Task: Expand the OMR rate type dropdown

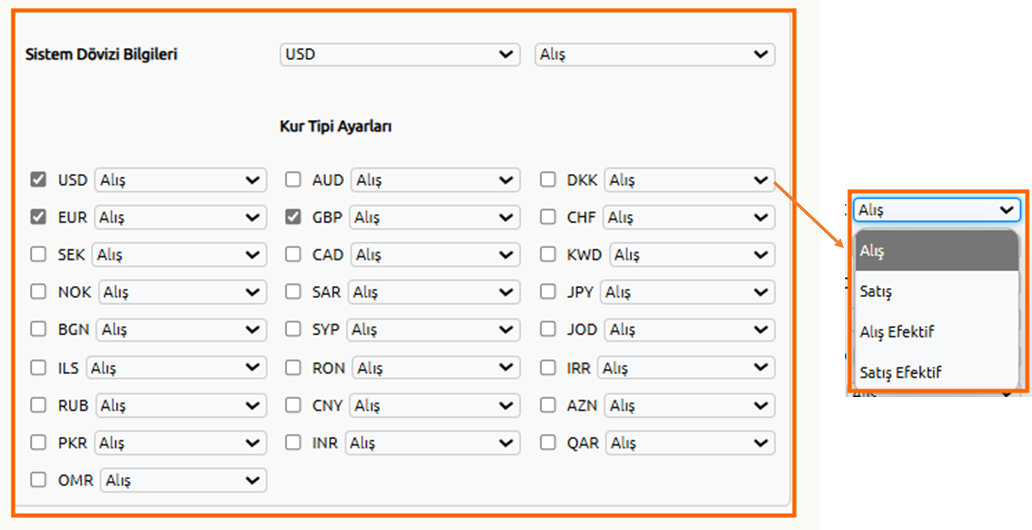Action: pos(184,481)
